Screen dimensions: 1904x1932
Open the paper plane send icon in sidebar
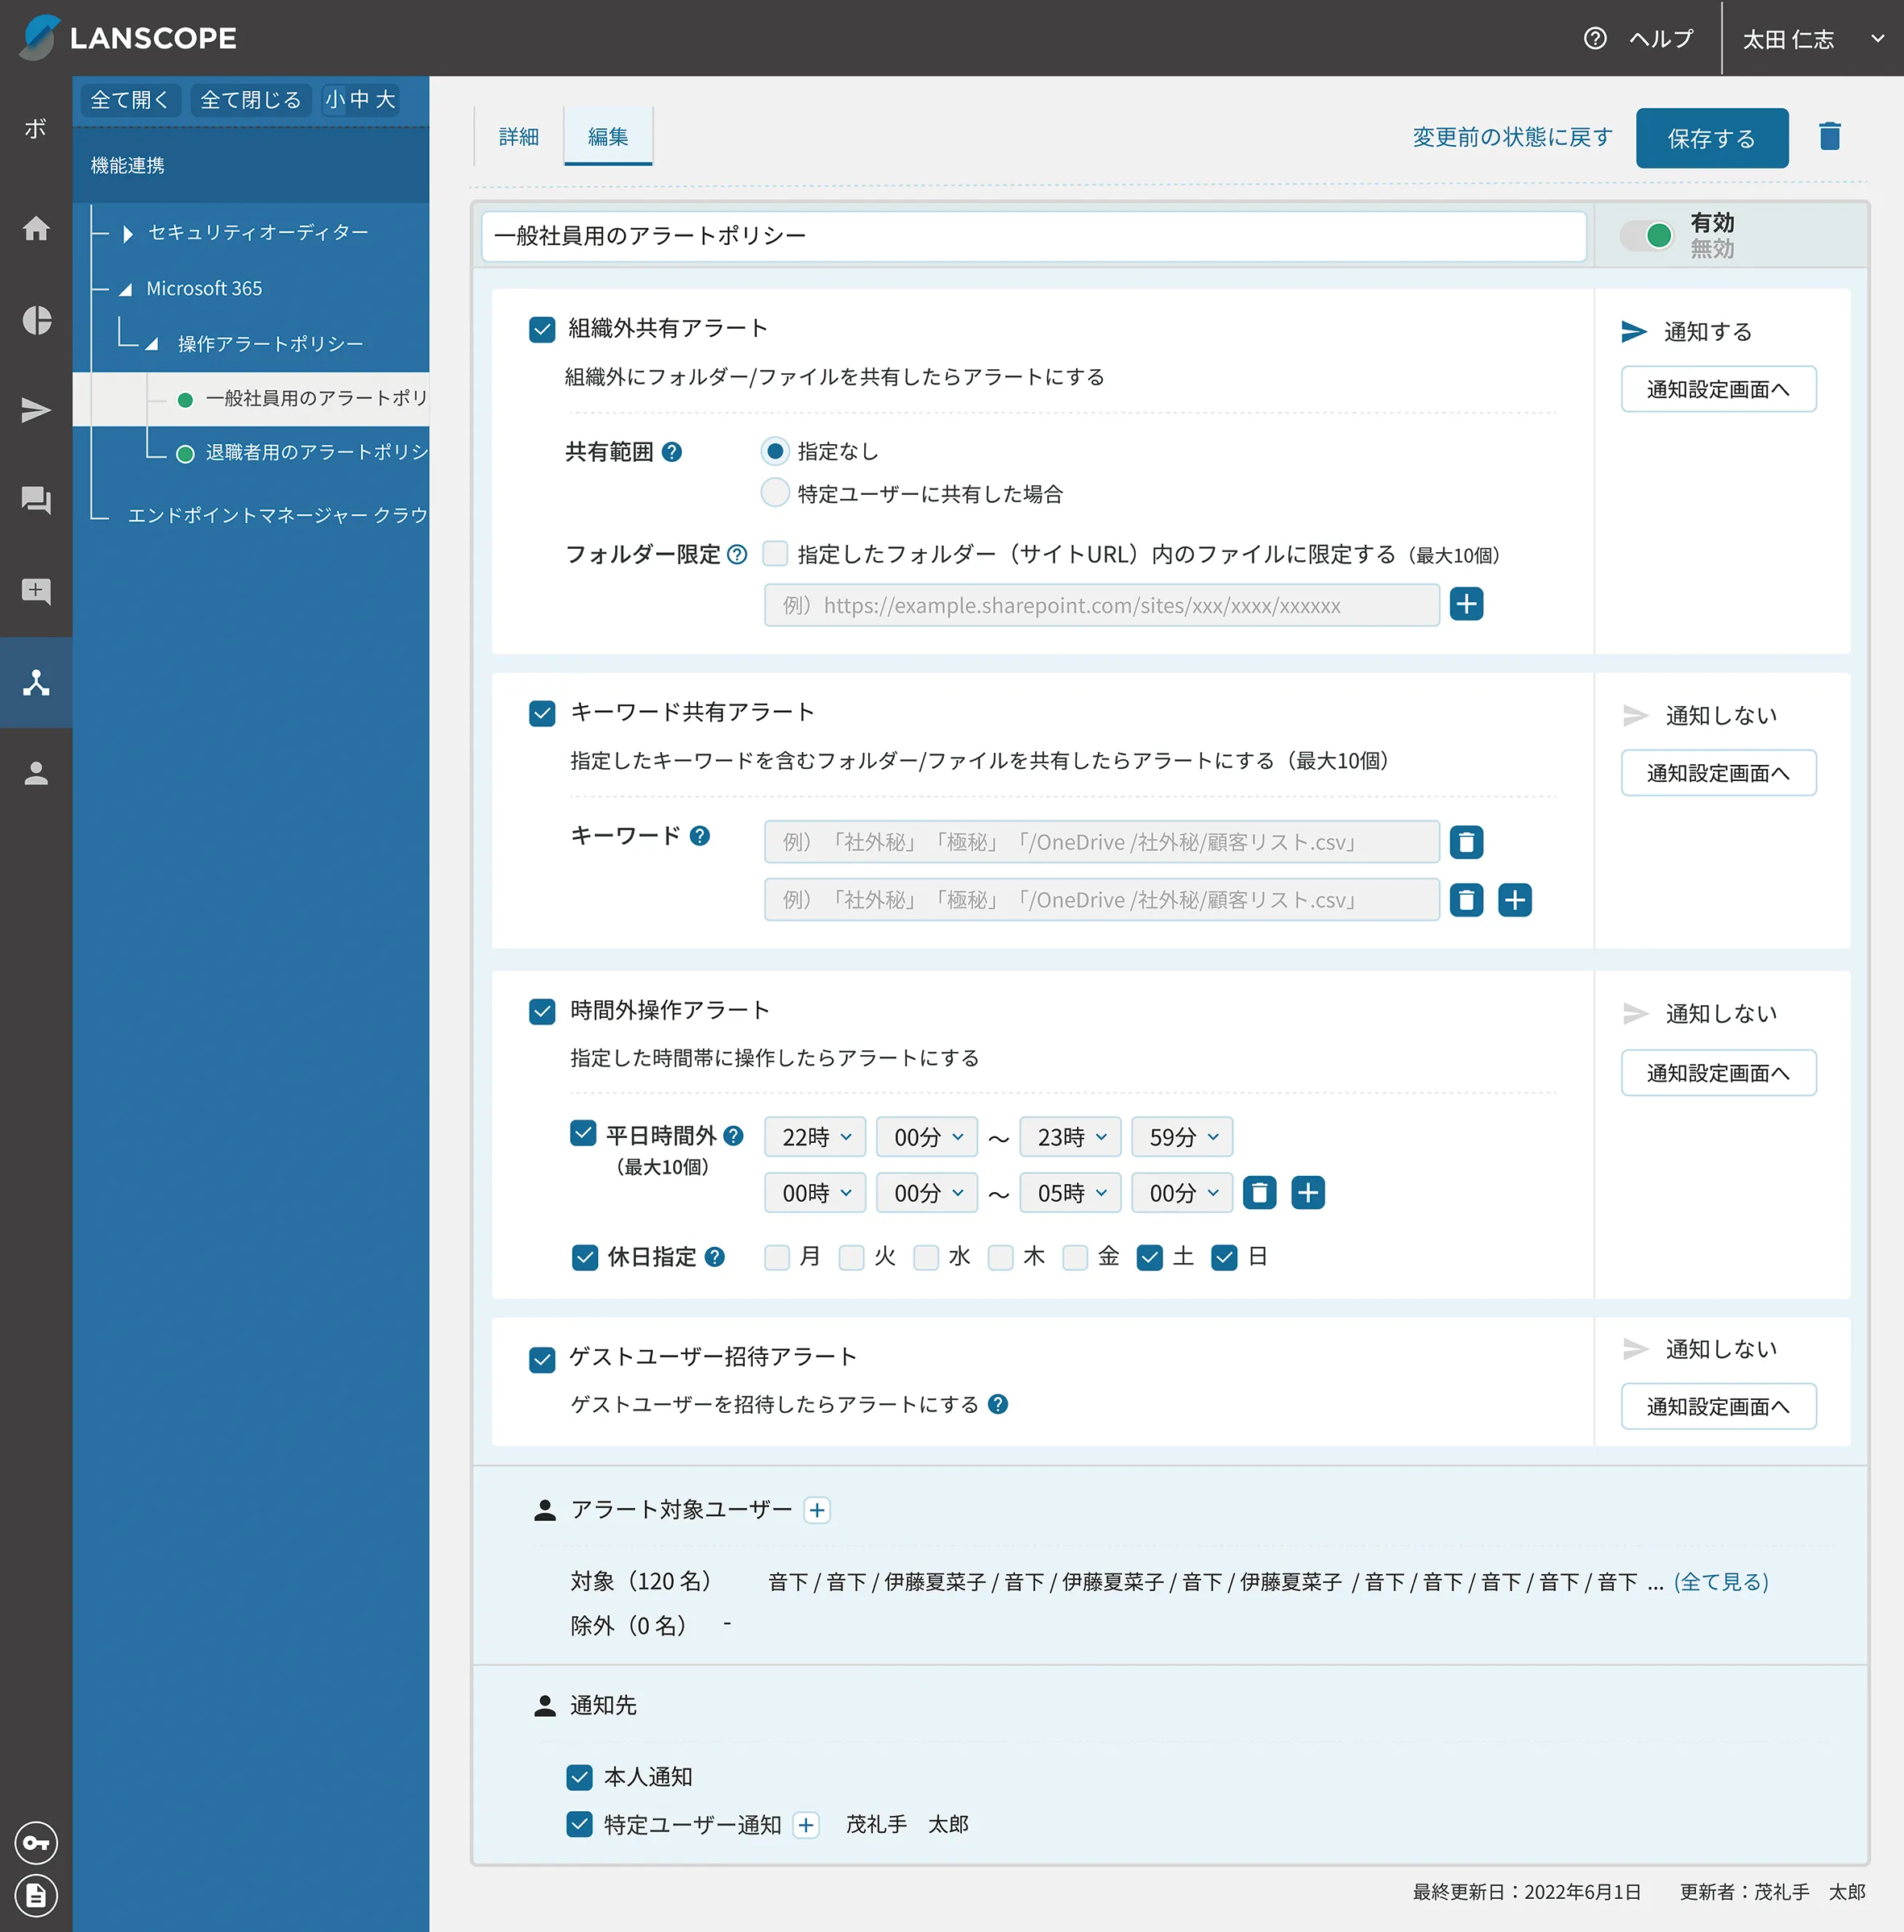[36, 410]
